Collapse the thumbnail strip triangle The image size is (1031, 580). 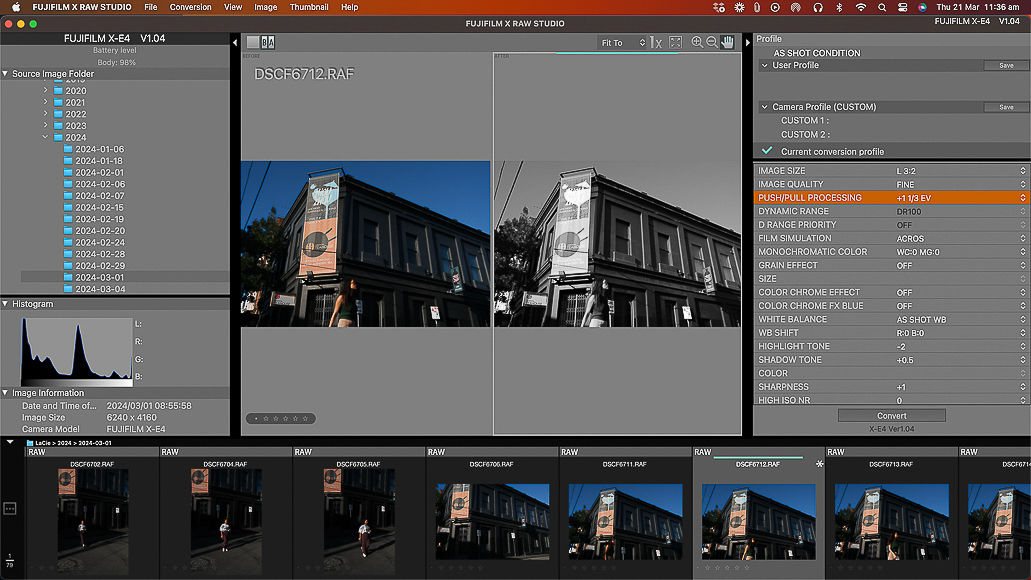coord(10,442)
